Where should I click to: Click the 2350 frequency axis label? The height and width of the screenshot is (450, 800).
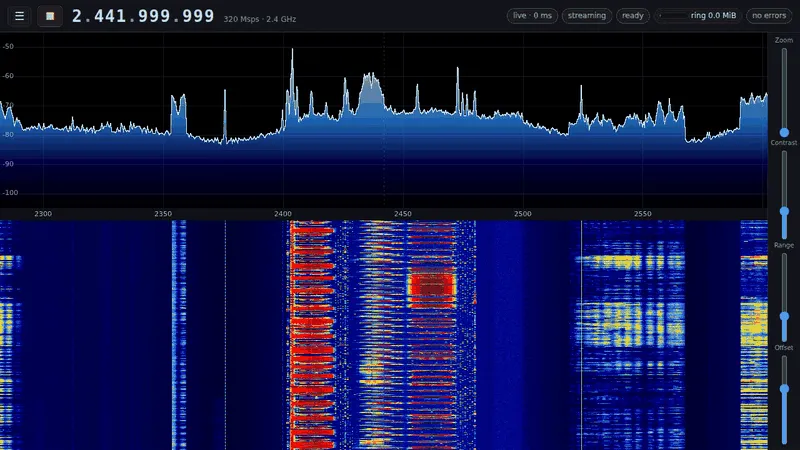pyautogui.click(x=163, y=214)
